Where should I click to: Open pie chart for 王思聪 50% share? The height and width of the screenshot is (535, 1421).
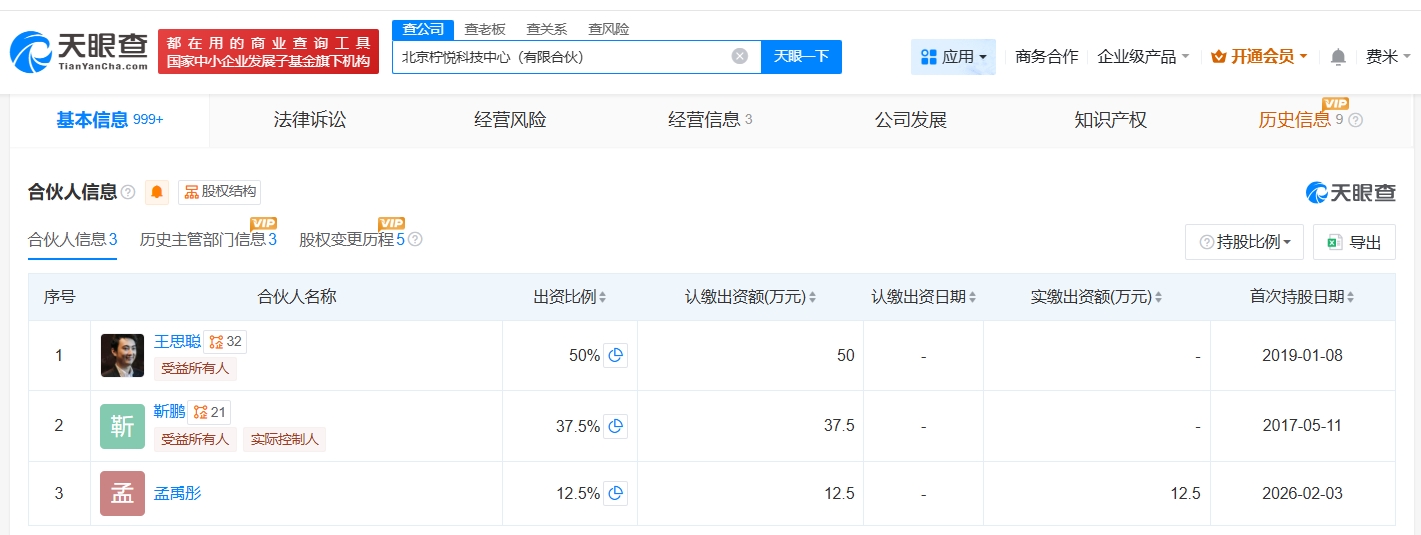click(616, 355)
